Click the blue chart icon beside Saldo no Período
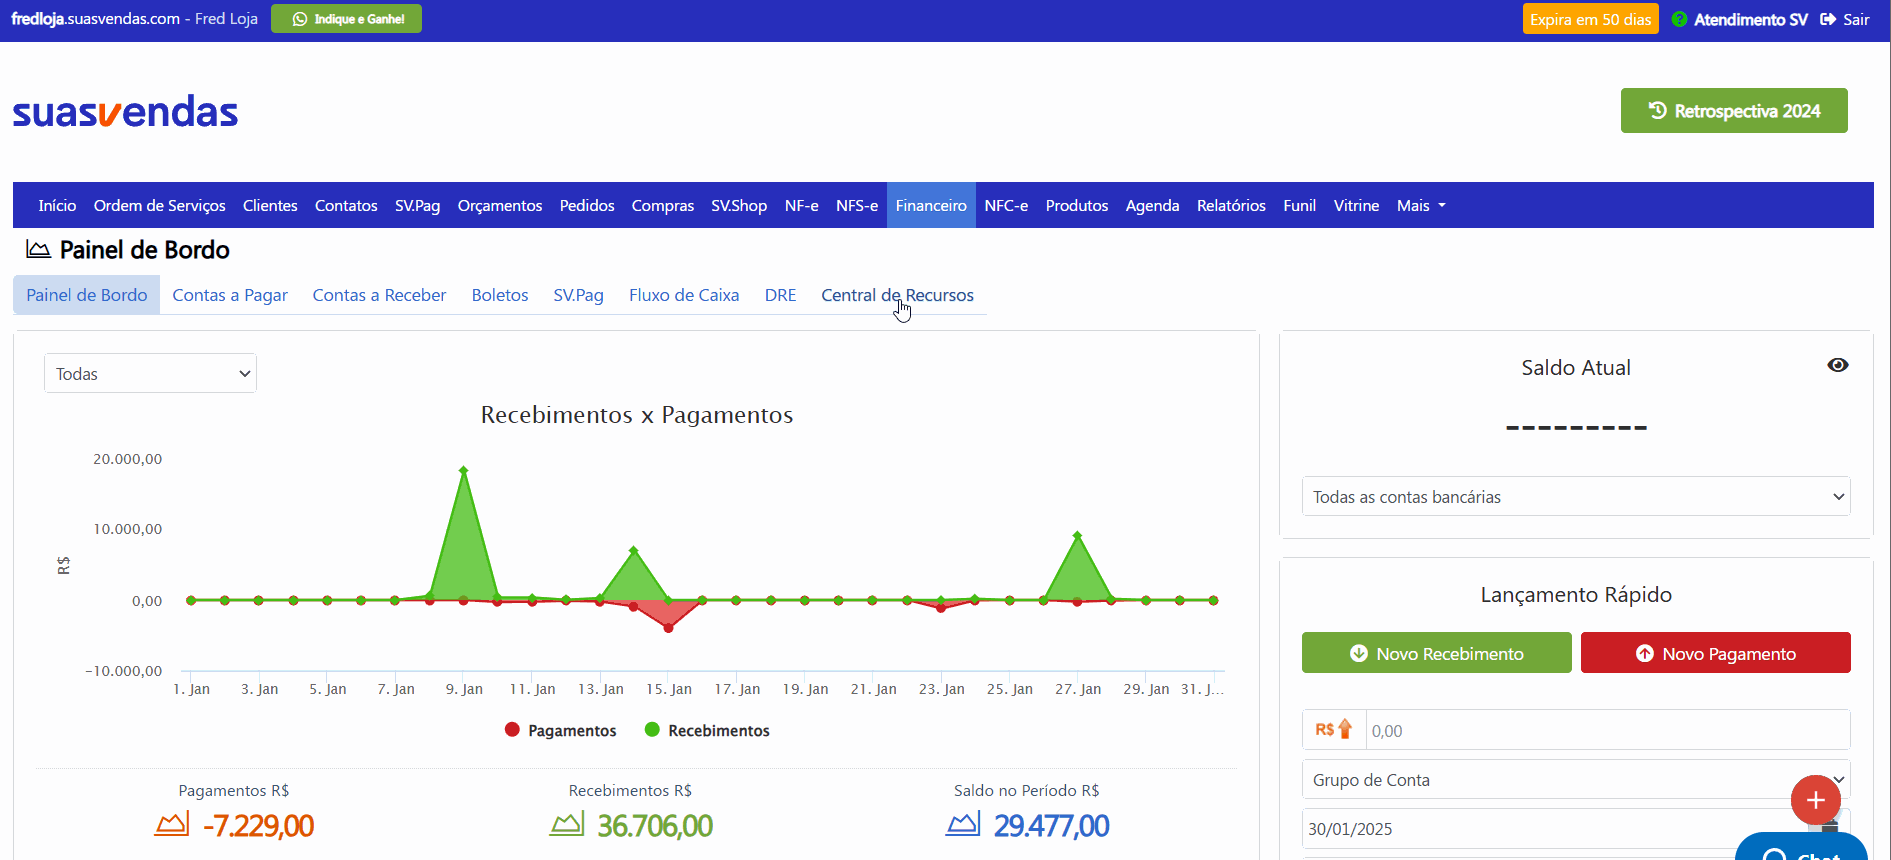The height and width of the screenshot is (860, 1891). (963, 824)
